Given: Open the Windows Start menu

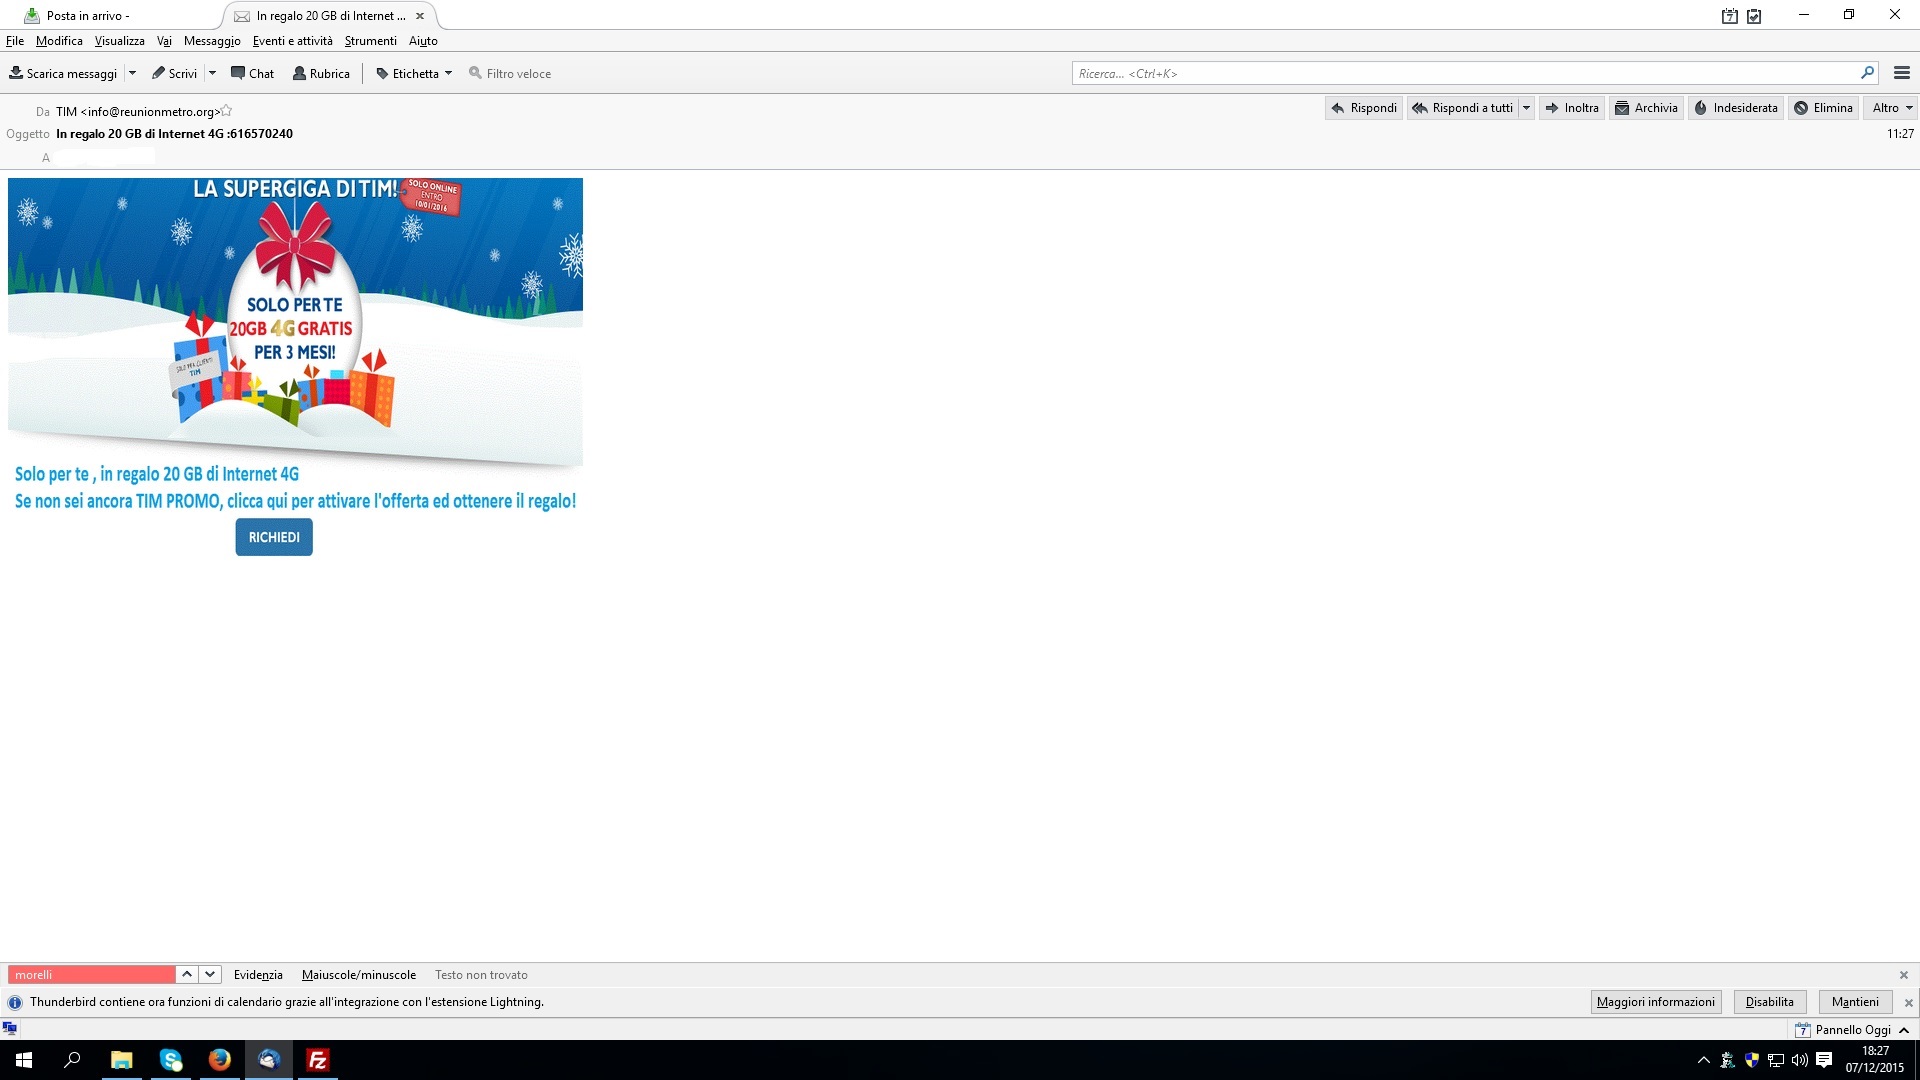Looking at the screenshot, I should coord(24,1060).
